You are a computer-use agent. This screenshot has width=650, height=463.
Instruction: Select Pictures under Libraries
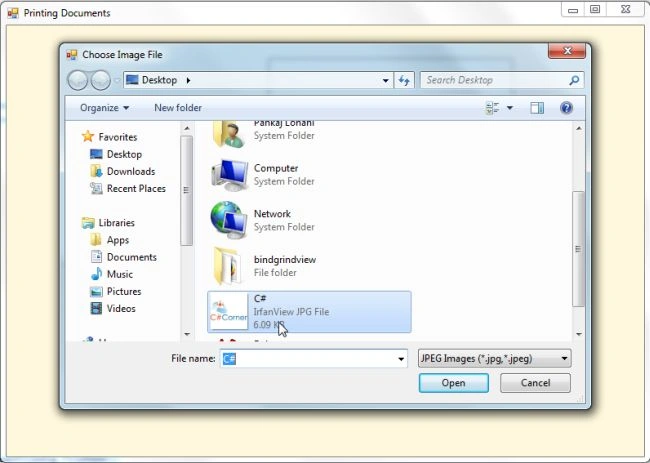pyautogui.click(x=124, y=291)
